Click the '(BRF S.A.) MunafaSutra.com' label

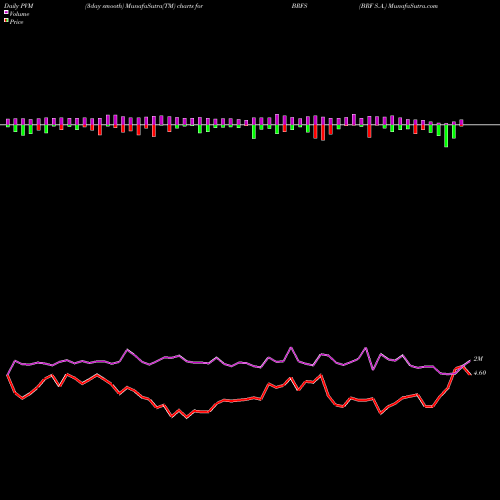tap(398, 6)
